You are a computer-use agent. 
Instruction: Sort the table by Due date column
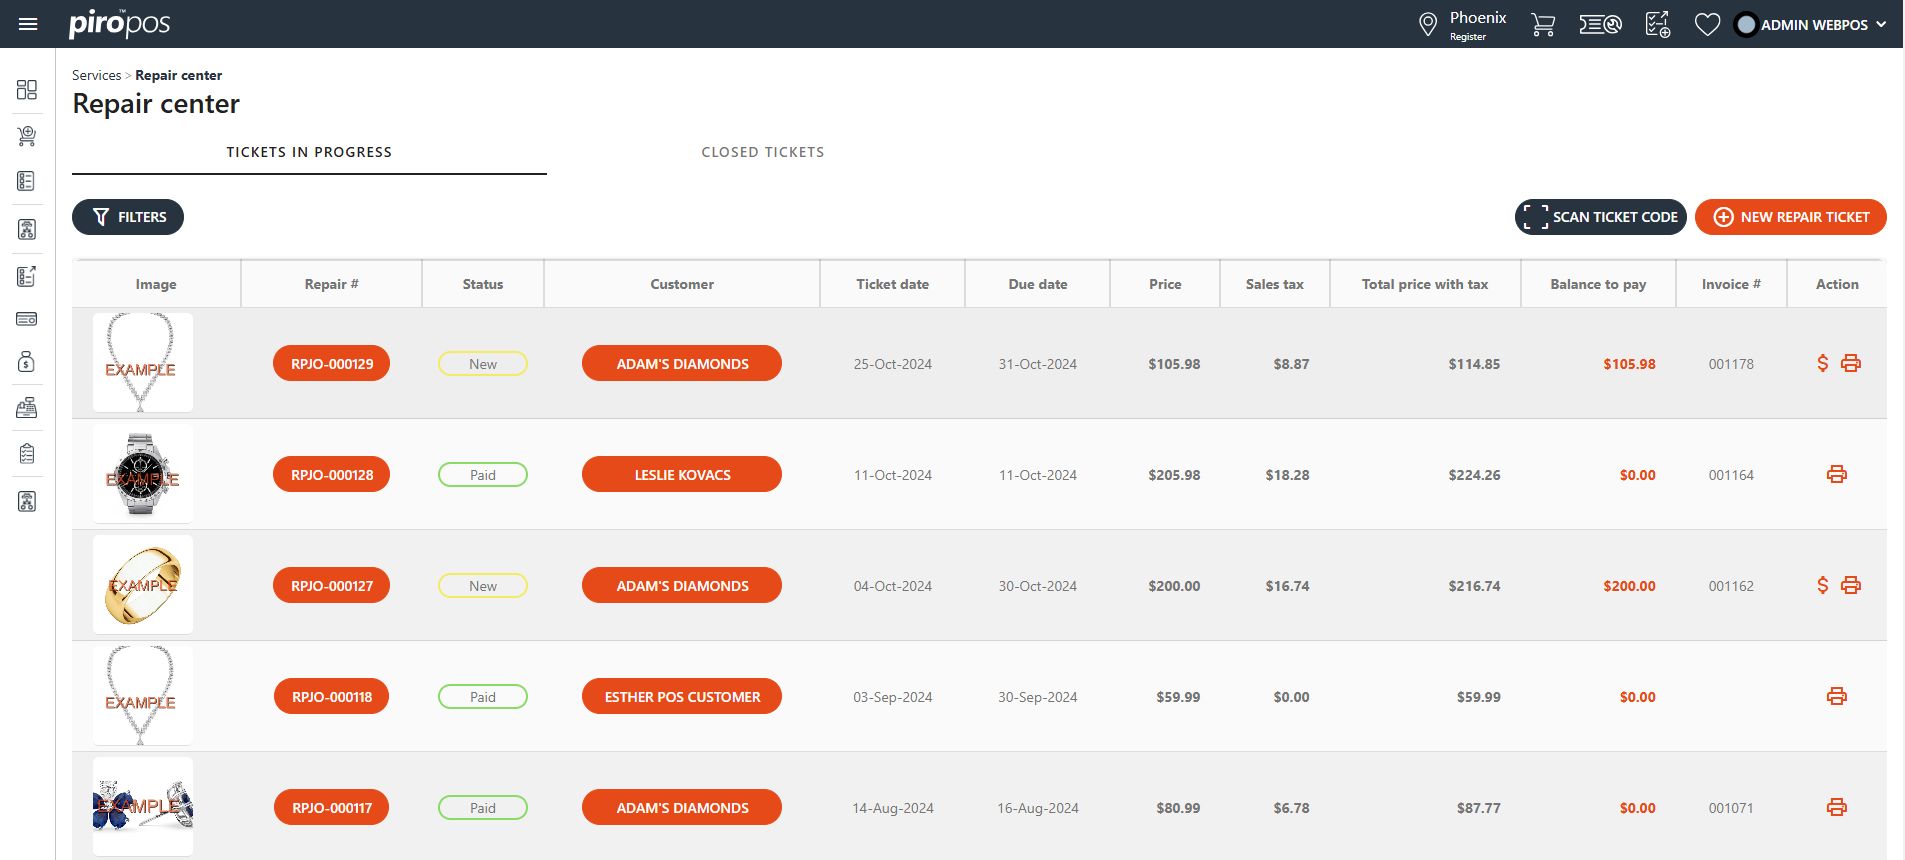[x=1037, y=284]
